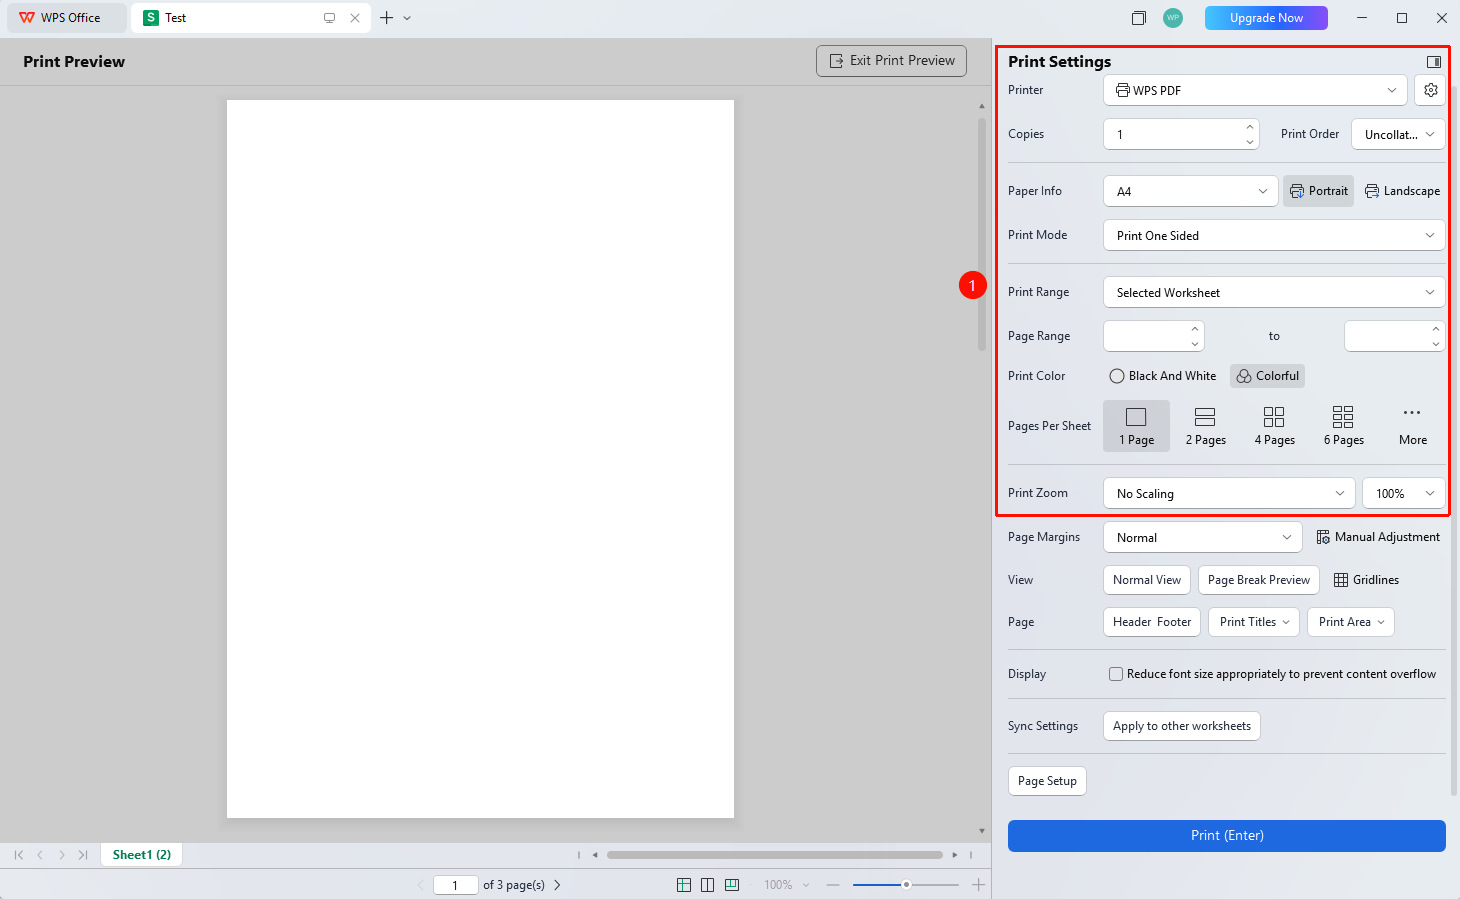The image size is (1460, 899).
Task: Click the user avatar icon
Action: 1173,18
